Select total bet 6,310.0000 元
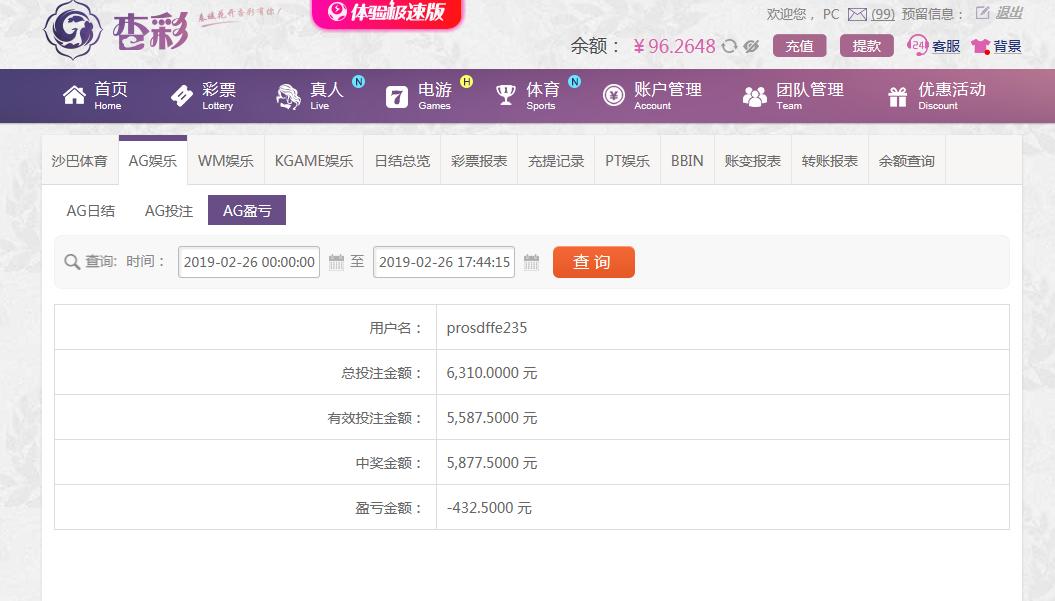1055x601 pixels. [492, 373]
